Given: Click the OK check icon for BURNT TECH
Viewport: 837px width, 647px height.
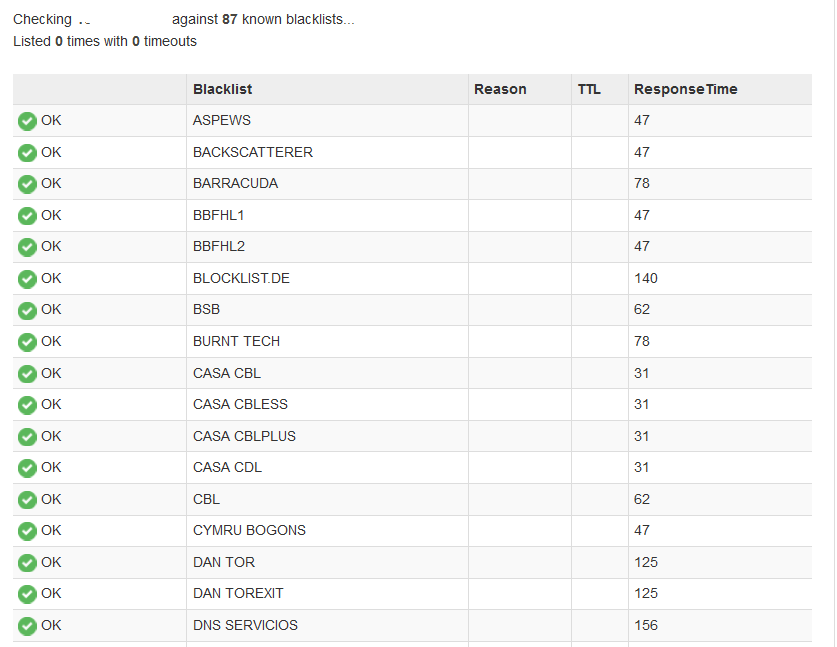Looking at the screenshot, I should coord(27,342).
